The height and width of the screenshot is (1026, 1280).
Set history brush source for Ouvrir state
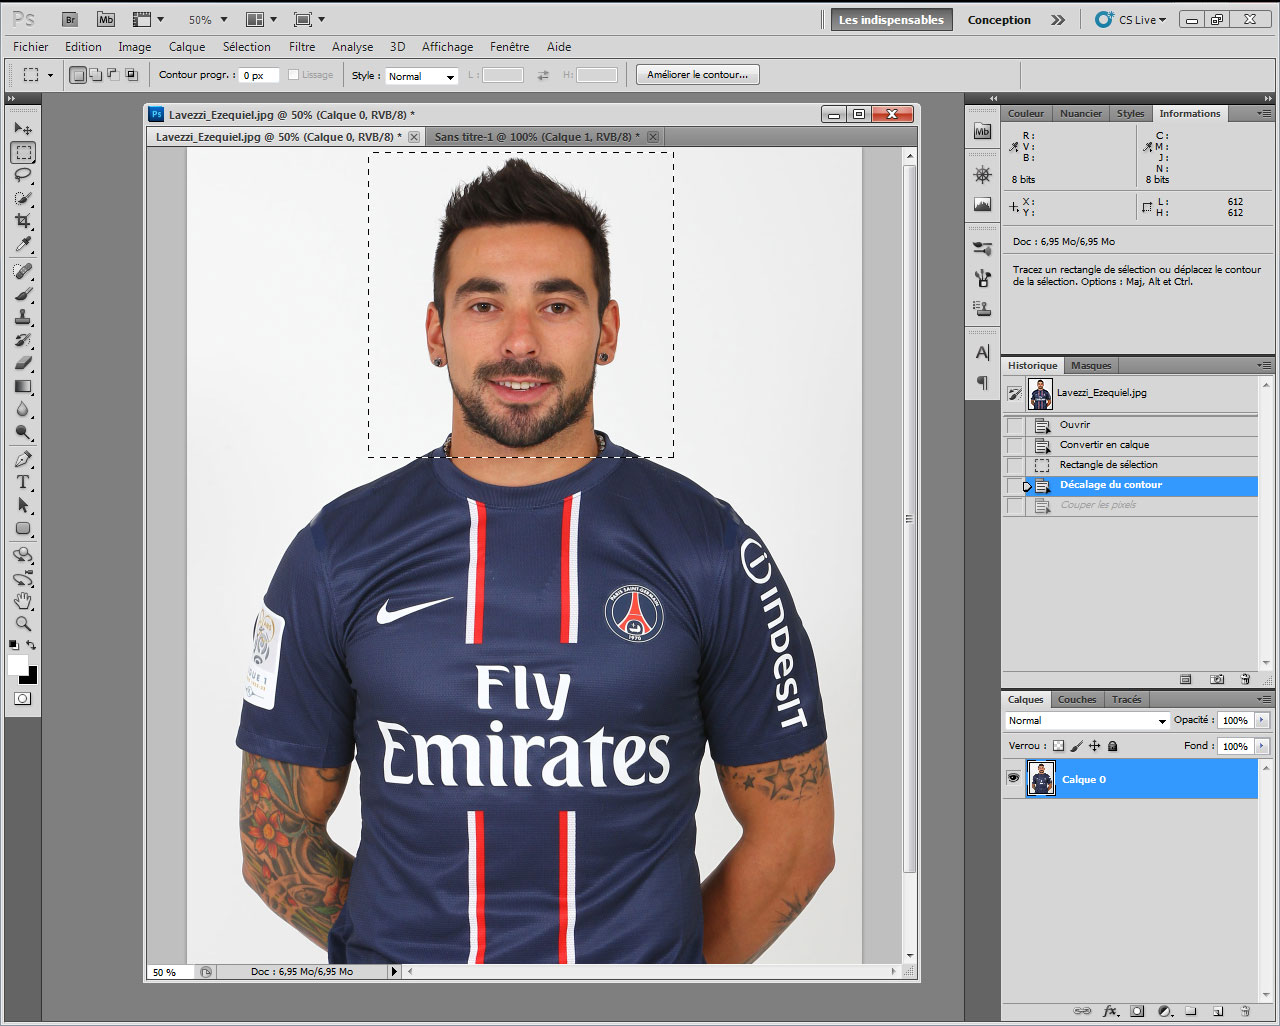(1015, 425)
